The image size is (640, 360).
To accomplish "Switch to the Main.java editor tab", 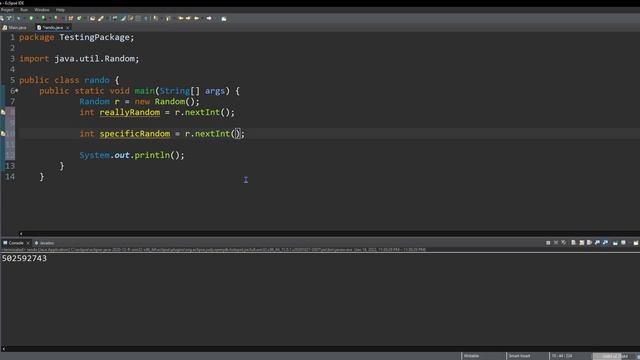I will click(x=15, y=27).
